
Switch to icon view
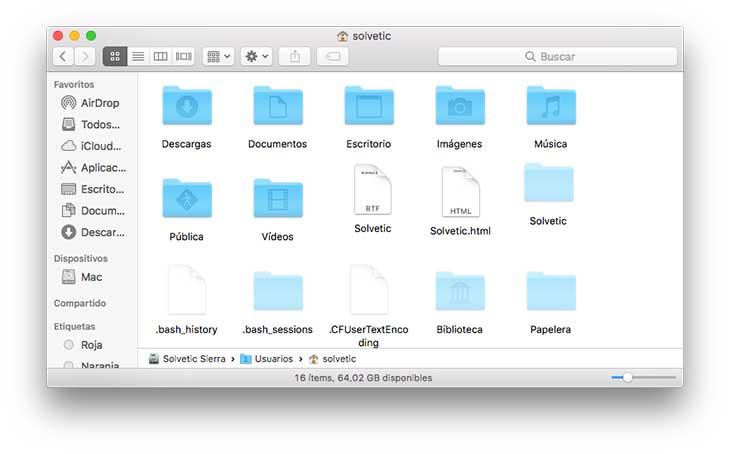115,56
